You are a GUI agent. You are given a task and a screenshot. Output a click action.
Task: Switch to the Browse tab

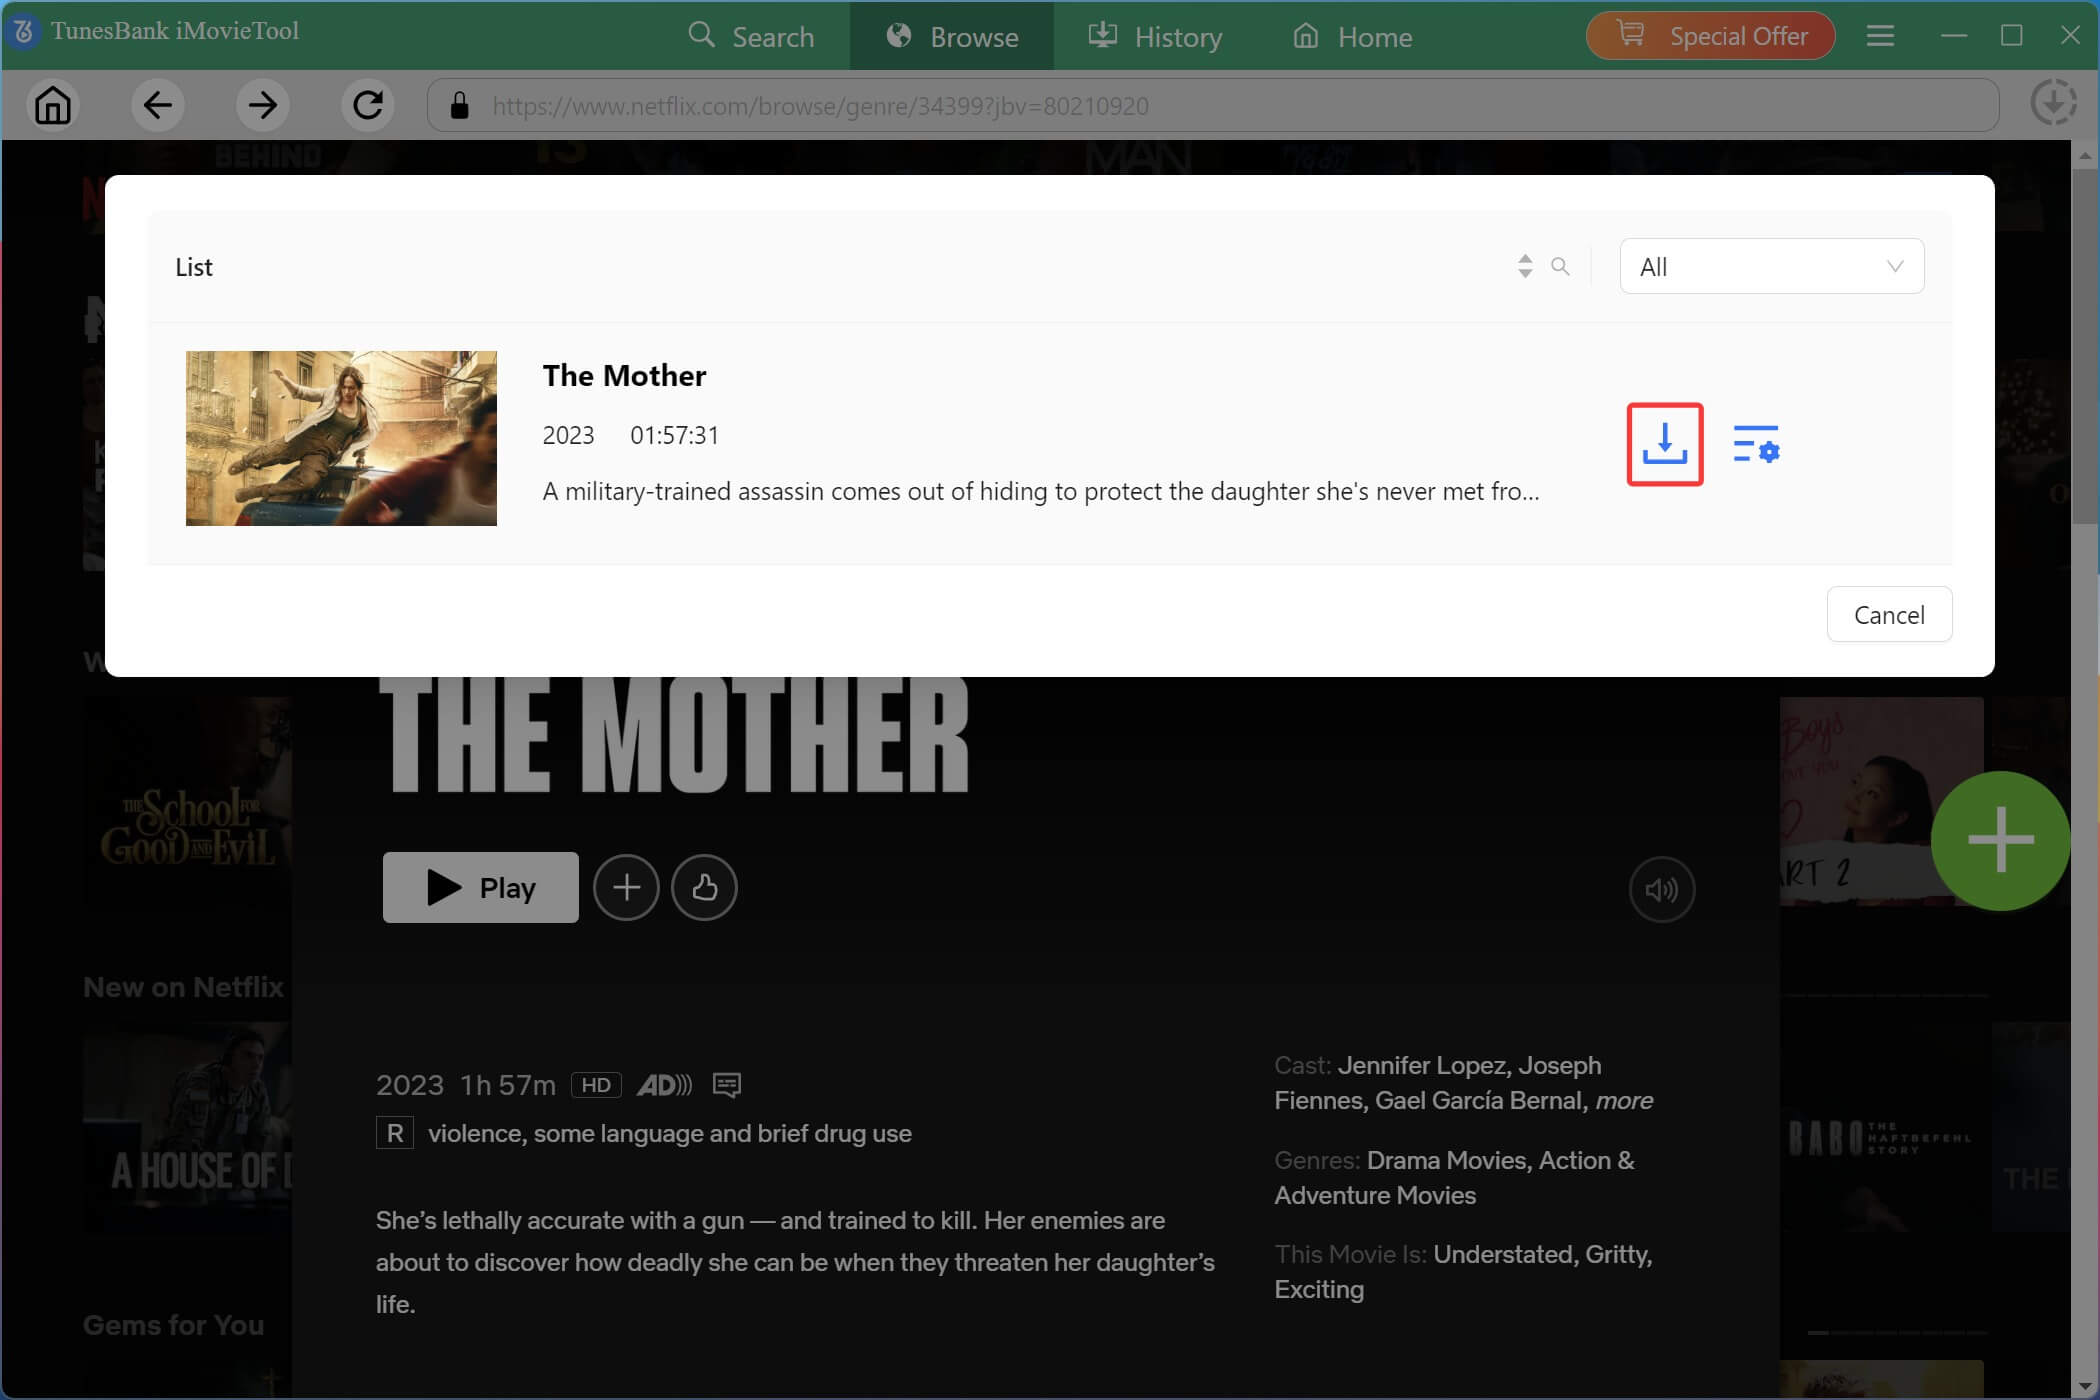coord(951,36)
